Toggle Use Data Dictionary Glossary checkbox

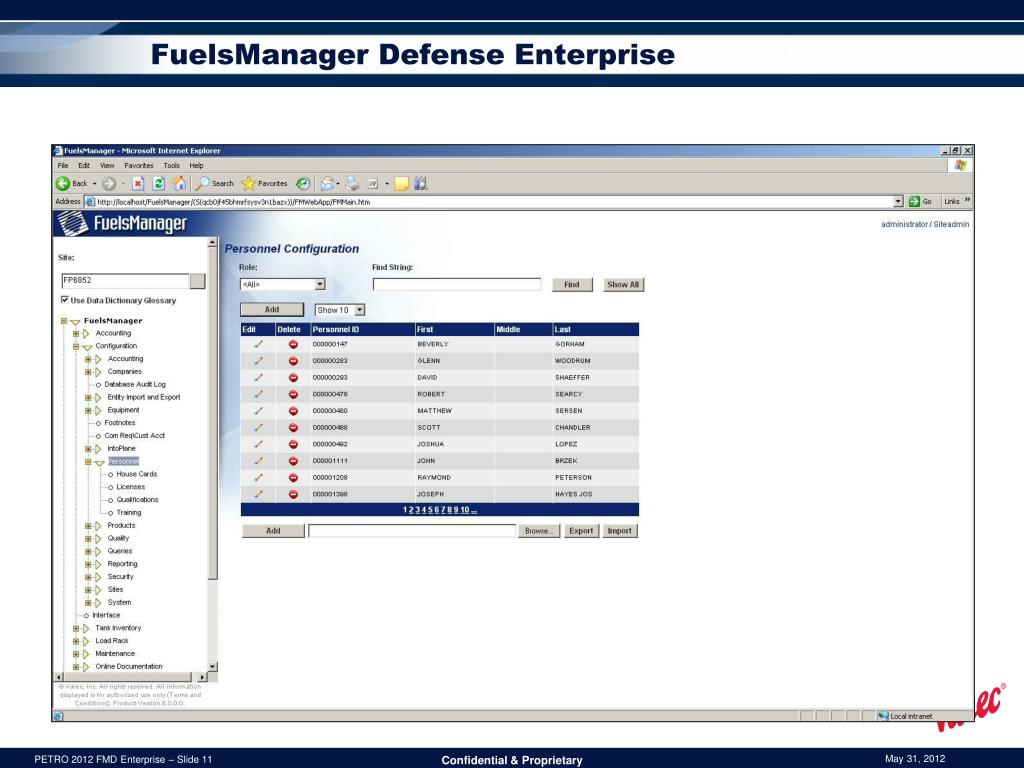click(65, 300)
